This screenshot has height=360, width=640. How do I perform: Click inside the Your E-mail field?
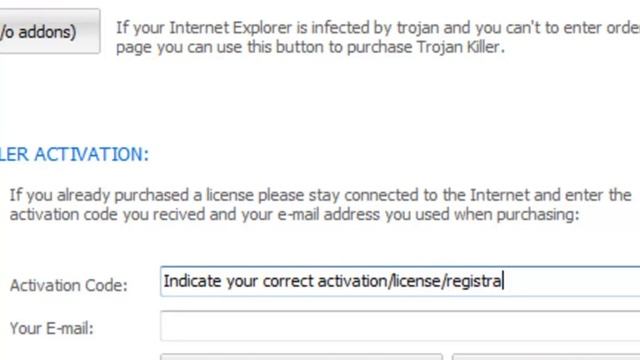point(400,326)
